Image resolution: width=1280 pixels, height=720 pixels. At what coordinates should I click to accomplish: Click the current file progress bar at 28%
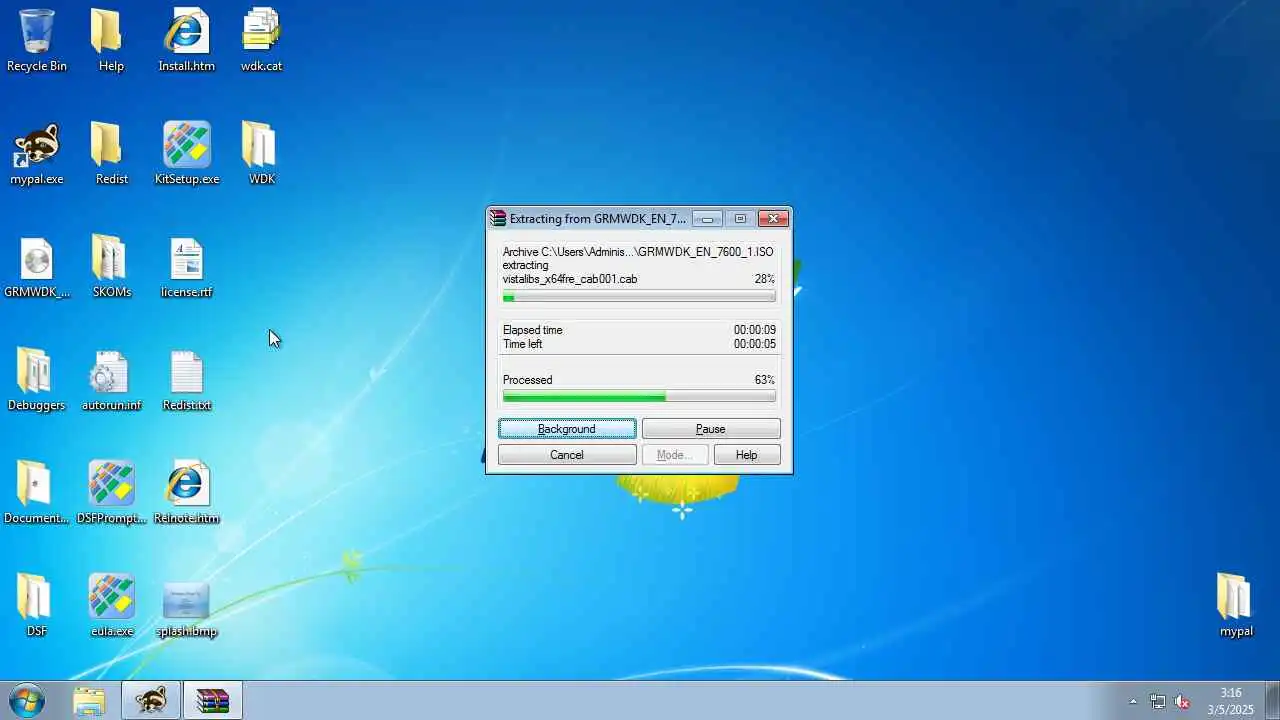639,298
